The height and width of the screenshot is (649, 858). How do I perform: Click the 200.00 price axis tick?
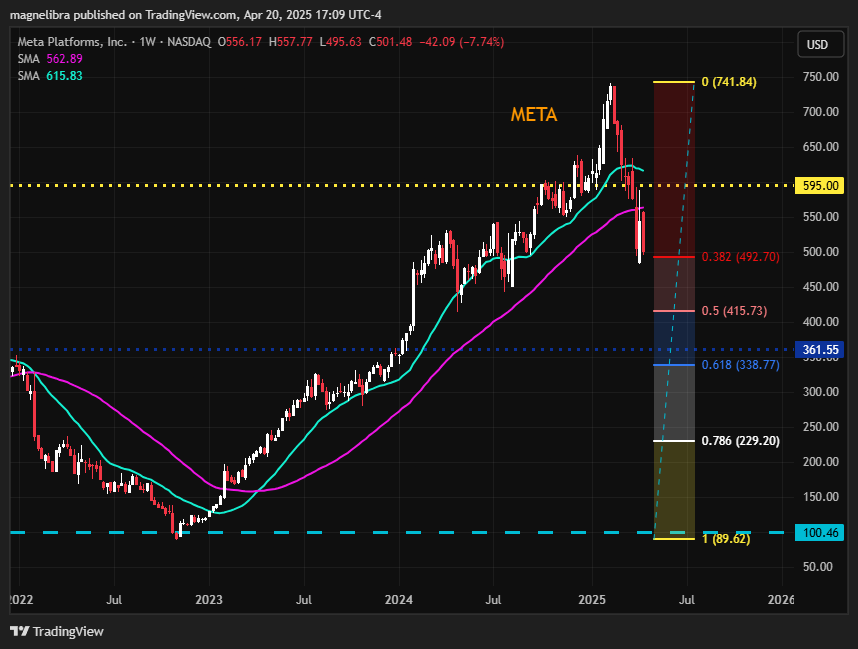820,462
